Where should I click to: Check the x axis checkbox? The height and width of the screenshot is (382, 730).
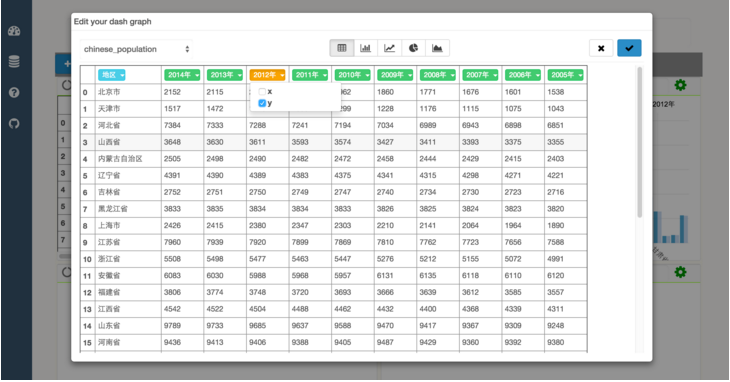pyautogui.click(x=262, y=92)
